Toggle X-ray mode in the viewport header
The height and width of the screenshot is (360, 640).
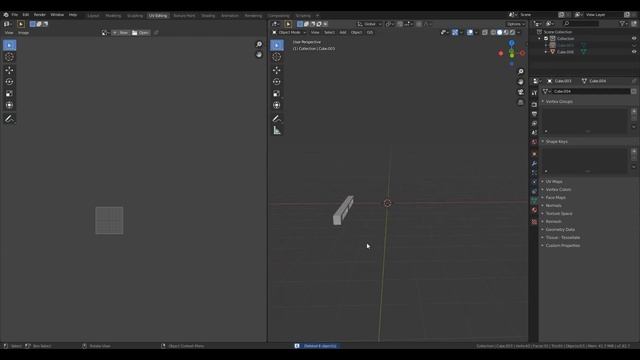pyautogui.click(x=484, y=32)
